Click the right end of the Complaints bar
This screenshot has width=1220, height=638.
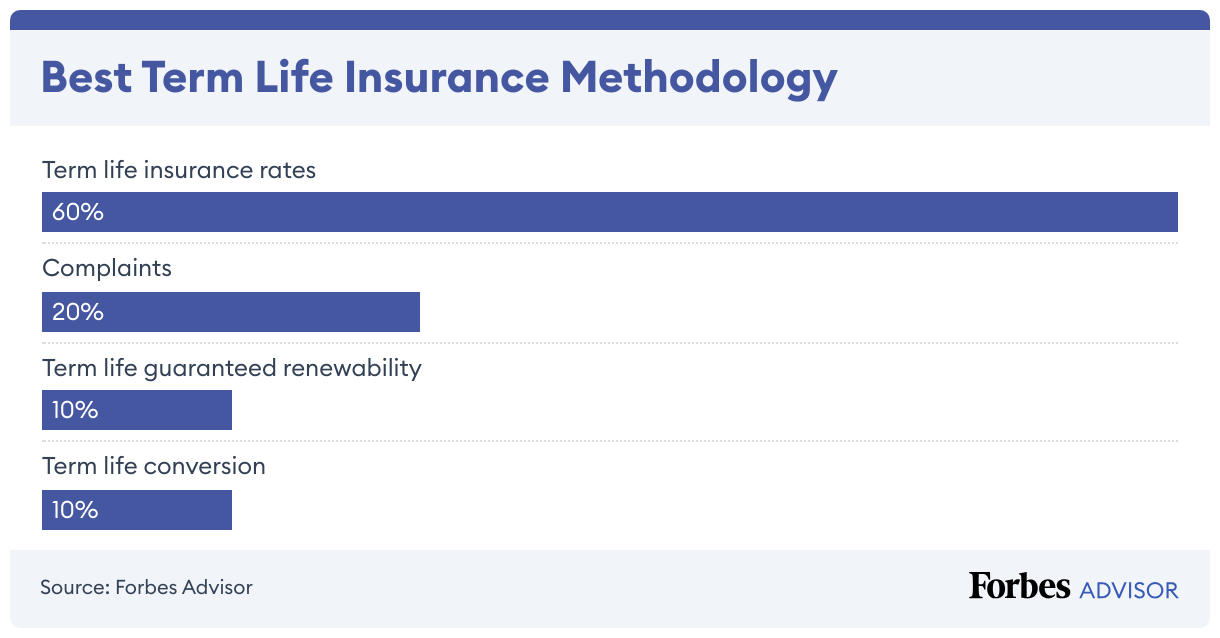tap(412, 312)
